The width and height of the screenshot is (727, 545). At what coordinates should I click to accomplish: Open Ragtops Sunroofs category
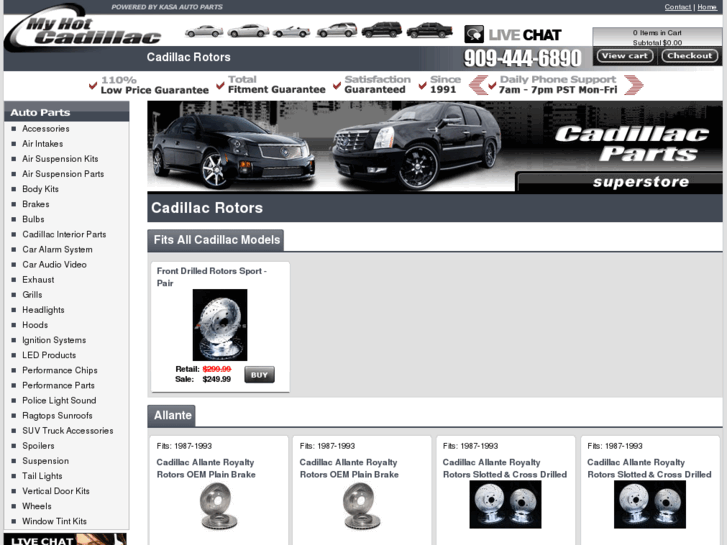coord(57,416)
